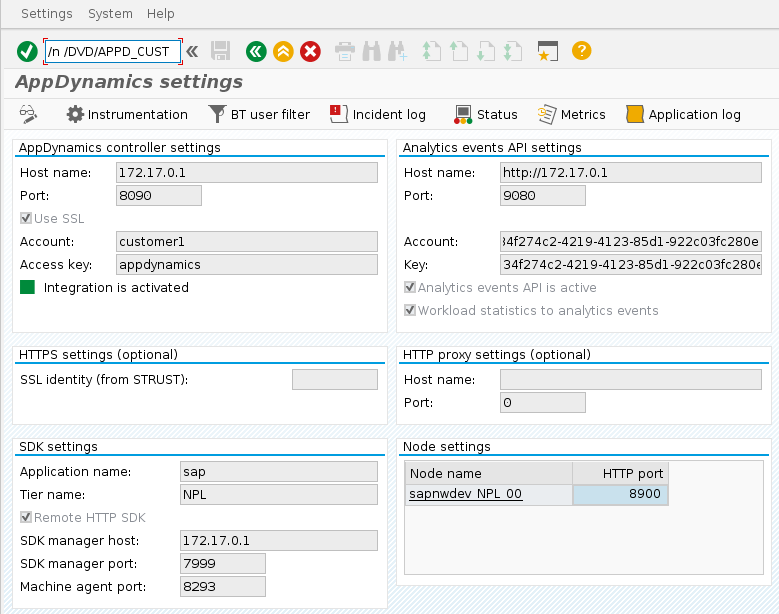This screenshot has width=779, height=614.
Task: Click Application name field sap
Action: (x=278, y=471)
